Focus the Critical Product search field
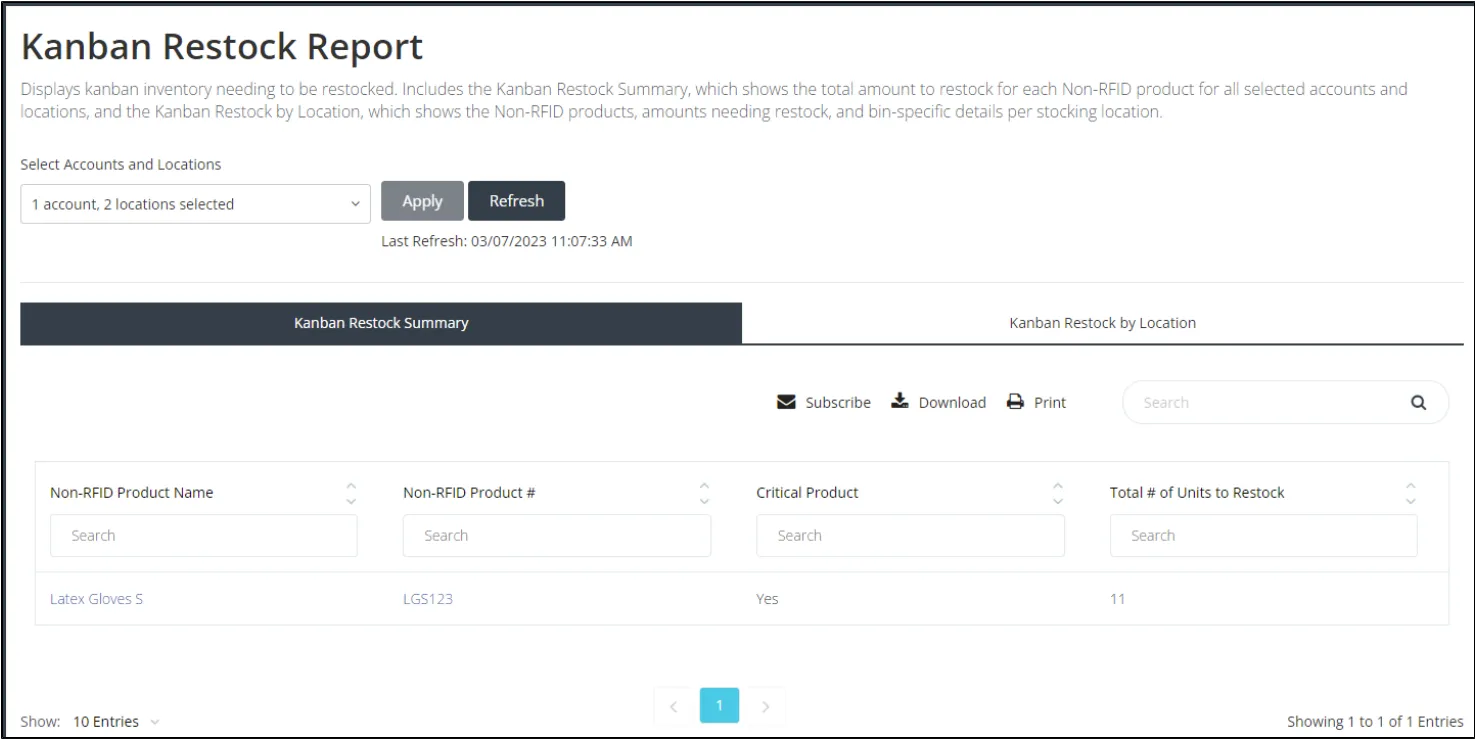 [910, 536]
